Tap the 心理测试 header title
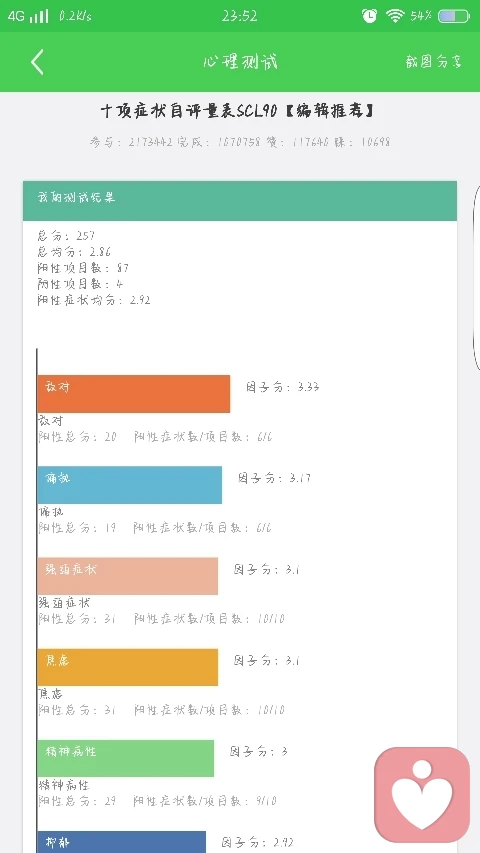Screen dimensions: 480x853 point(240,61)
